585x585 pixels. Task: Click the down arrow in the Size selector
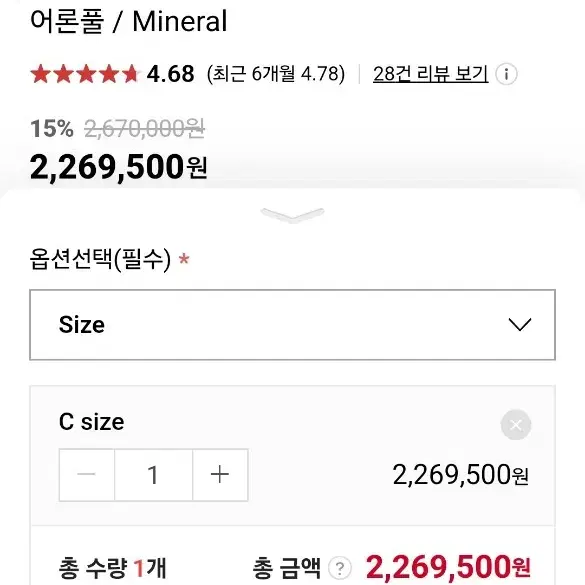[x=520, y=325]
